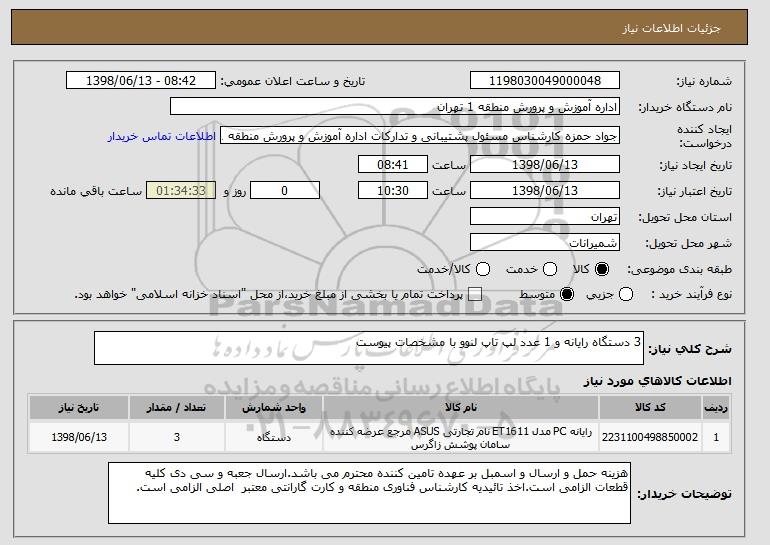Image resolution: width=770 pixels, height=545 pixels.
Task: Choose the متوسط purchase type radio
Action: coord(567,295)
